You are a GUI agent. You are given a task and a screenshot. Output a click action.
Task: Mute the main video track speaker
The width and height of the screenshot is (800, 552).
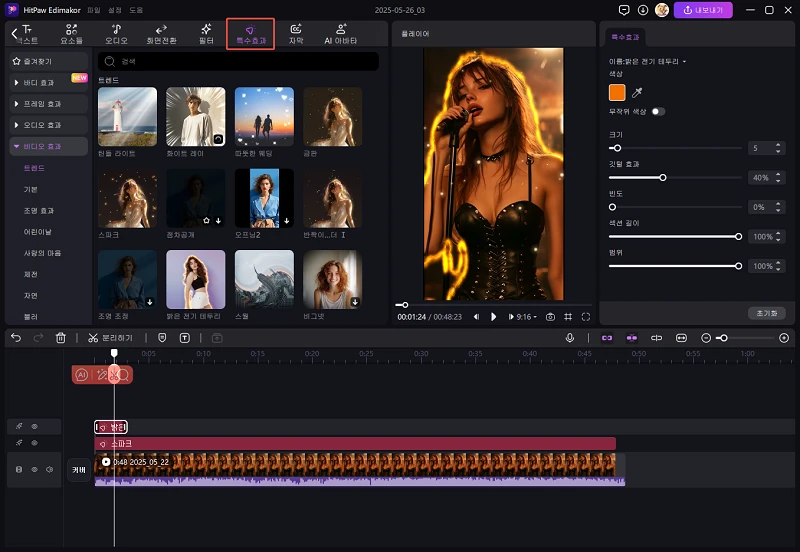click(48, 469)
